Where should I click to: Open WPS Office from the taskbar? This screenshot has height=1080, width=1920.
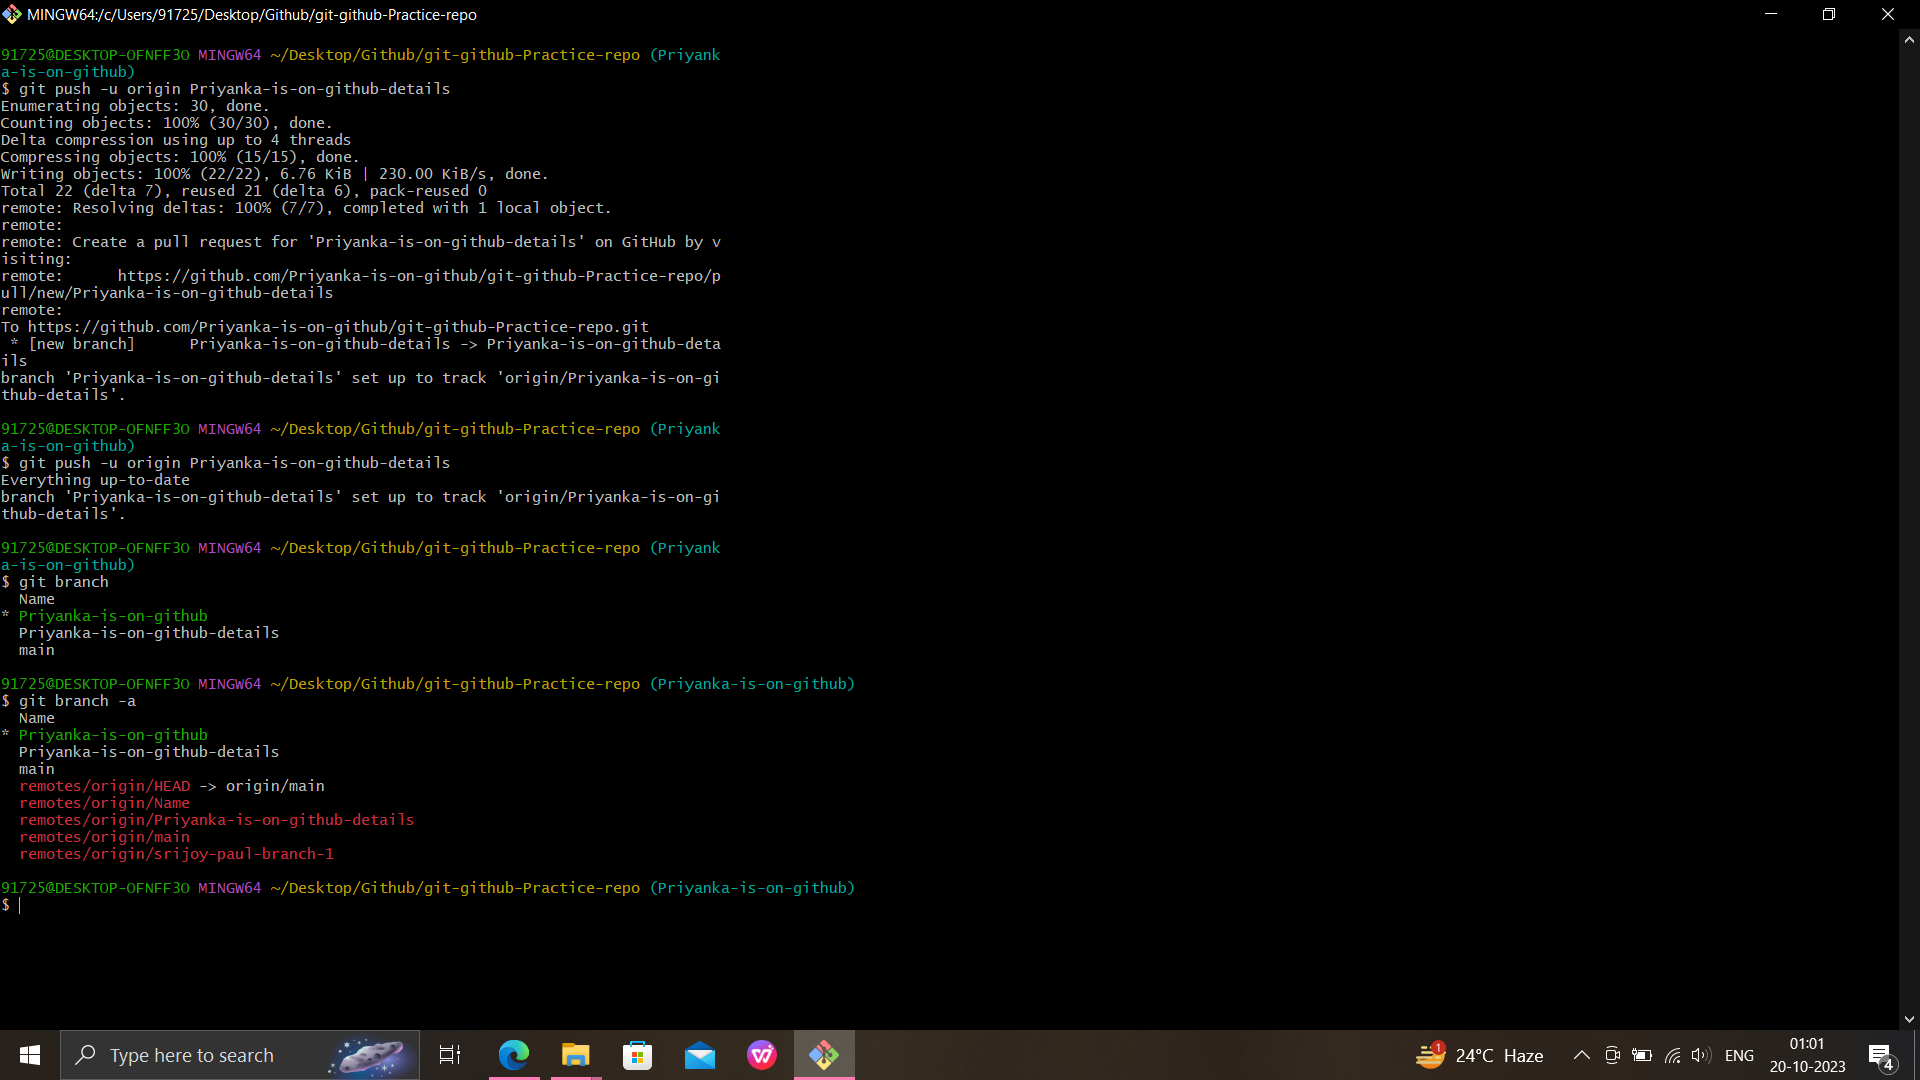coord(762,1055)
